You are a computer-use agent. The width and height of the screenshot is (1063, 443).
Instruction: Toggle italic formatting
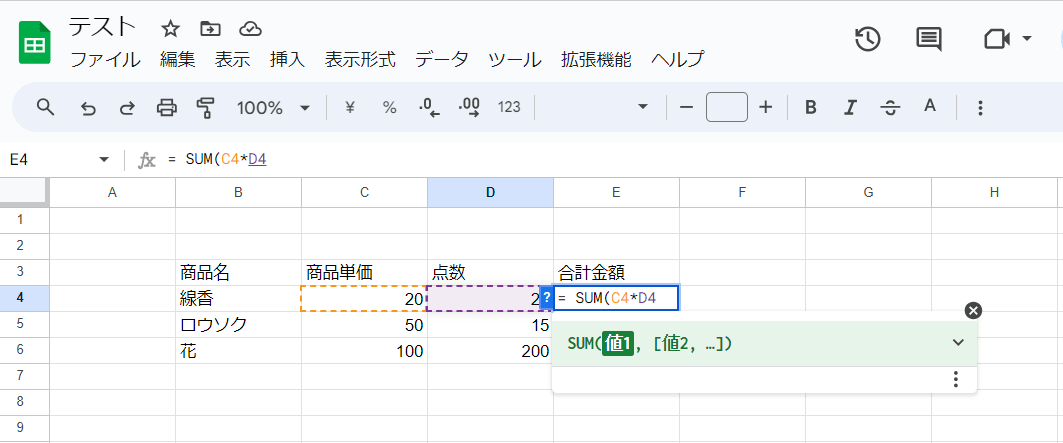click(850, 107)
